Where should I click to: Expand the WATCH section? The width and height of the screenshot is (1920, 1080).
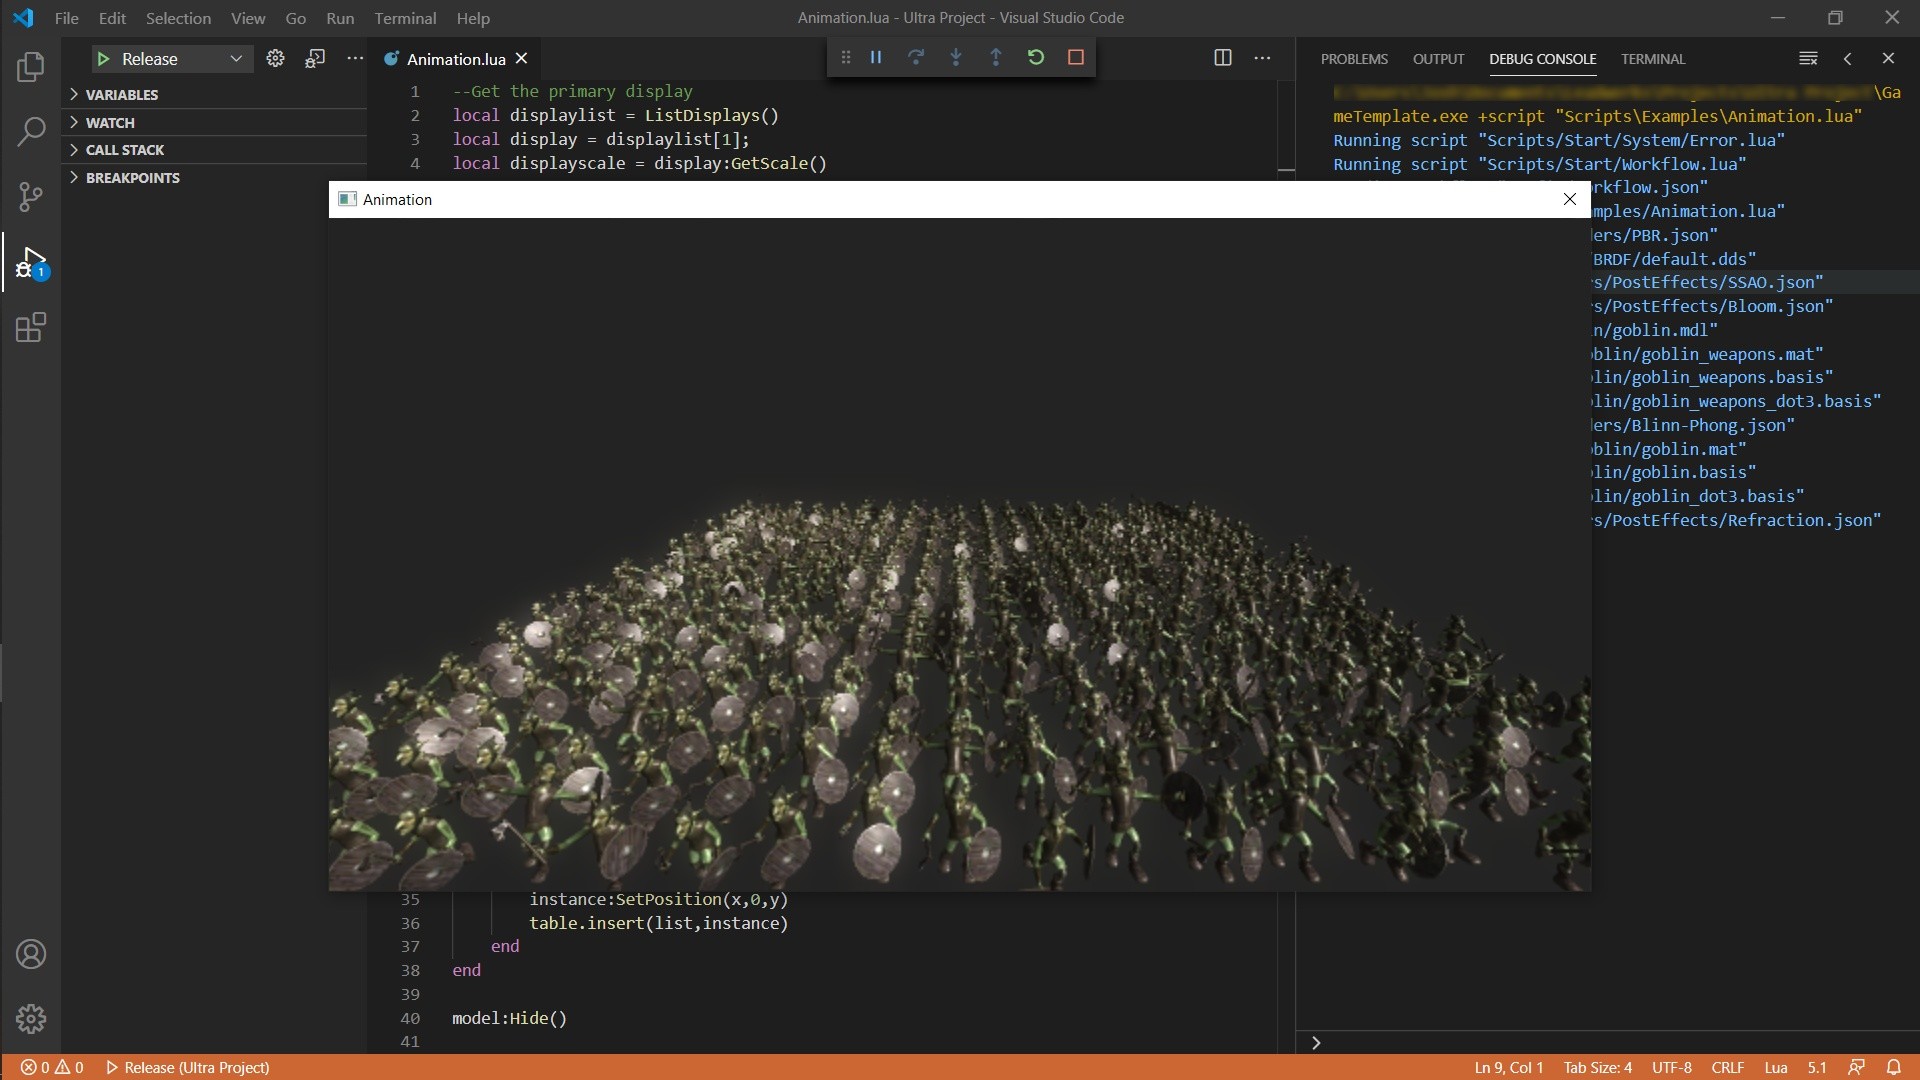(x=108, y=122)
